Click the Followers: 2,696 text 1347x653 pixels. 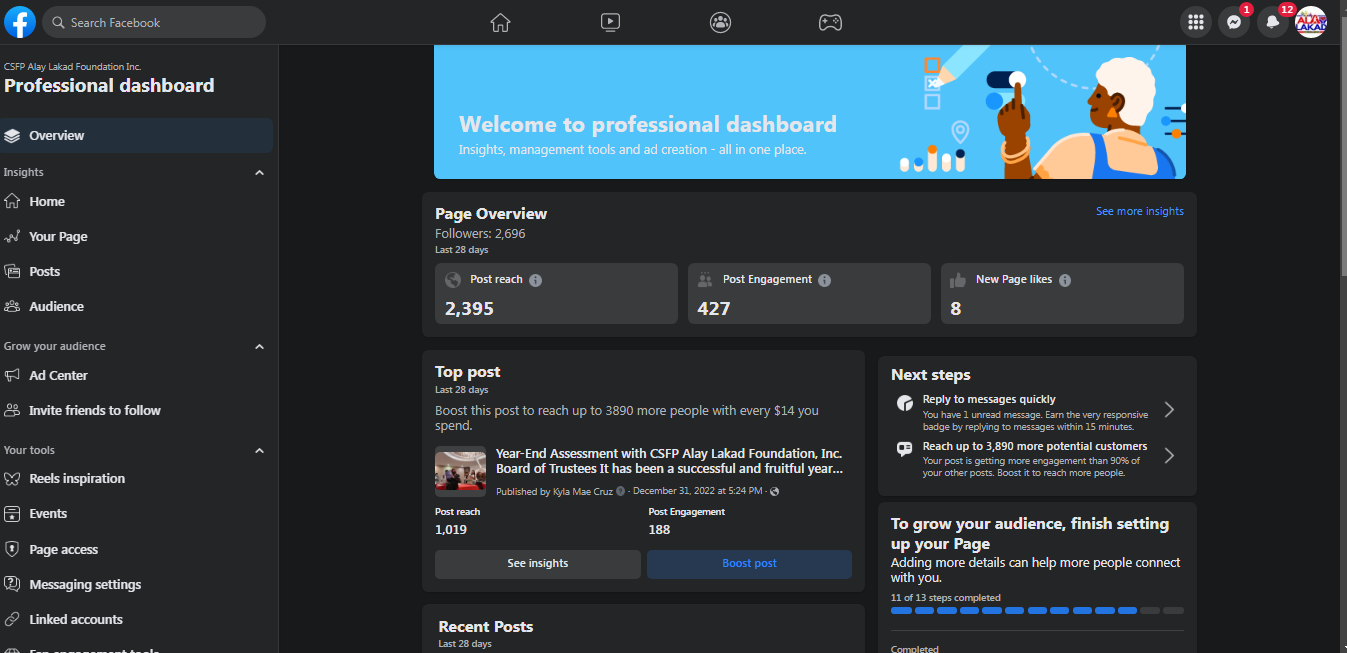480,234
